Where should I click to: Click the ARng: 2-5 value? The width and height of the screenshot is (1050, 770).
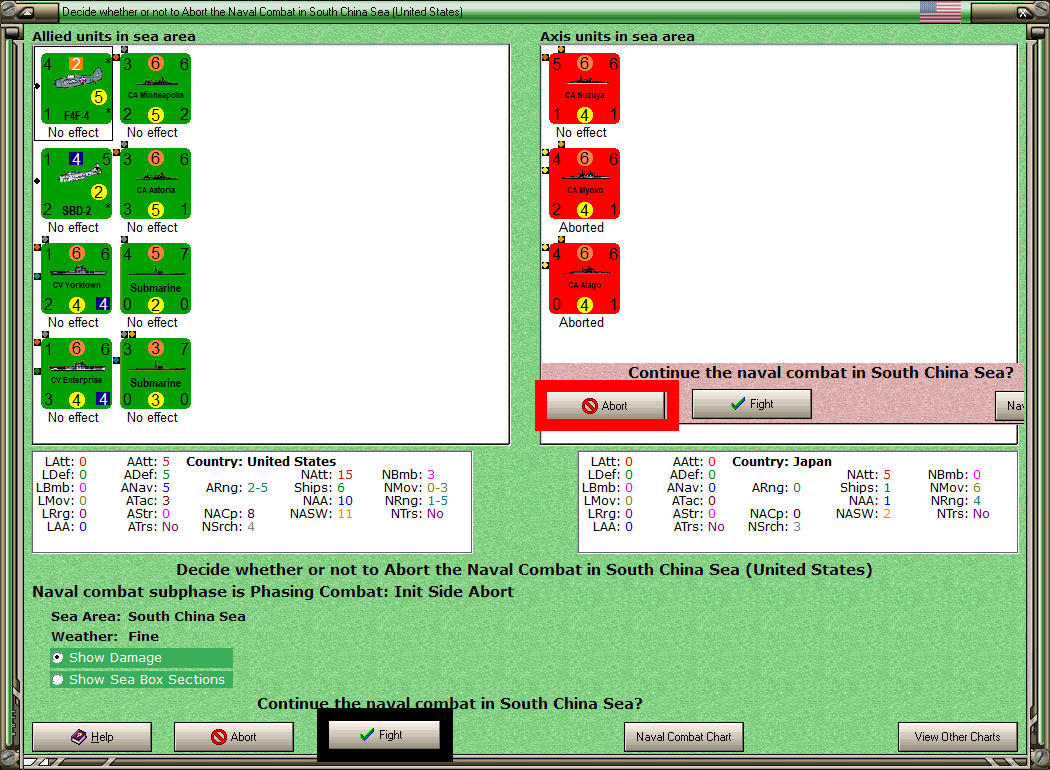point(257,487)
